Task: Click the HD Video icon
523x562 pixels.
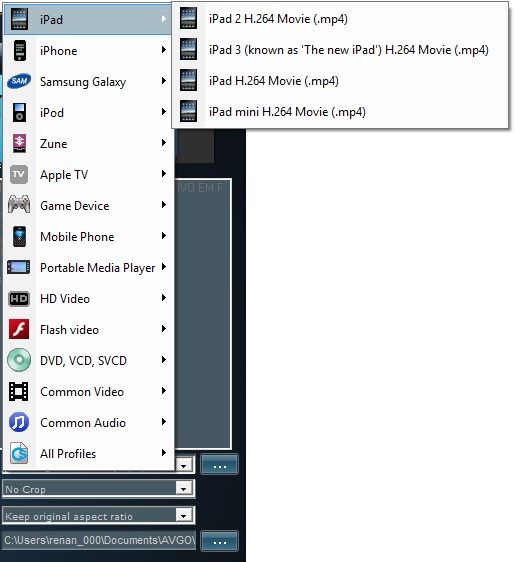Action: click(19, 298)
